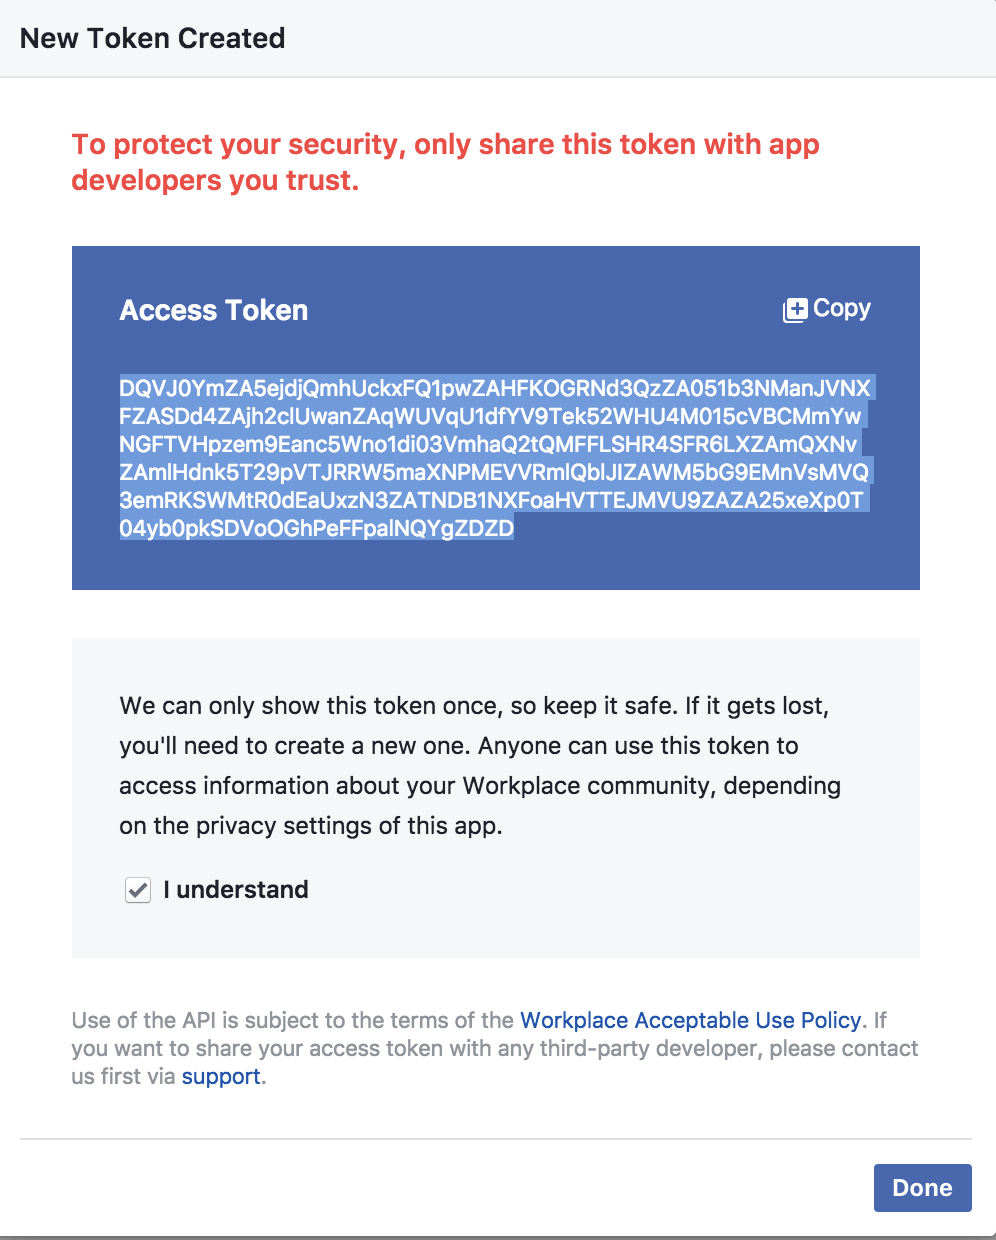Click the red security warning text
Viewport: 996px width, 1240px height.
click(446, 162)
